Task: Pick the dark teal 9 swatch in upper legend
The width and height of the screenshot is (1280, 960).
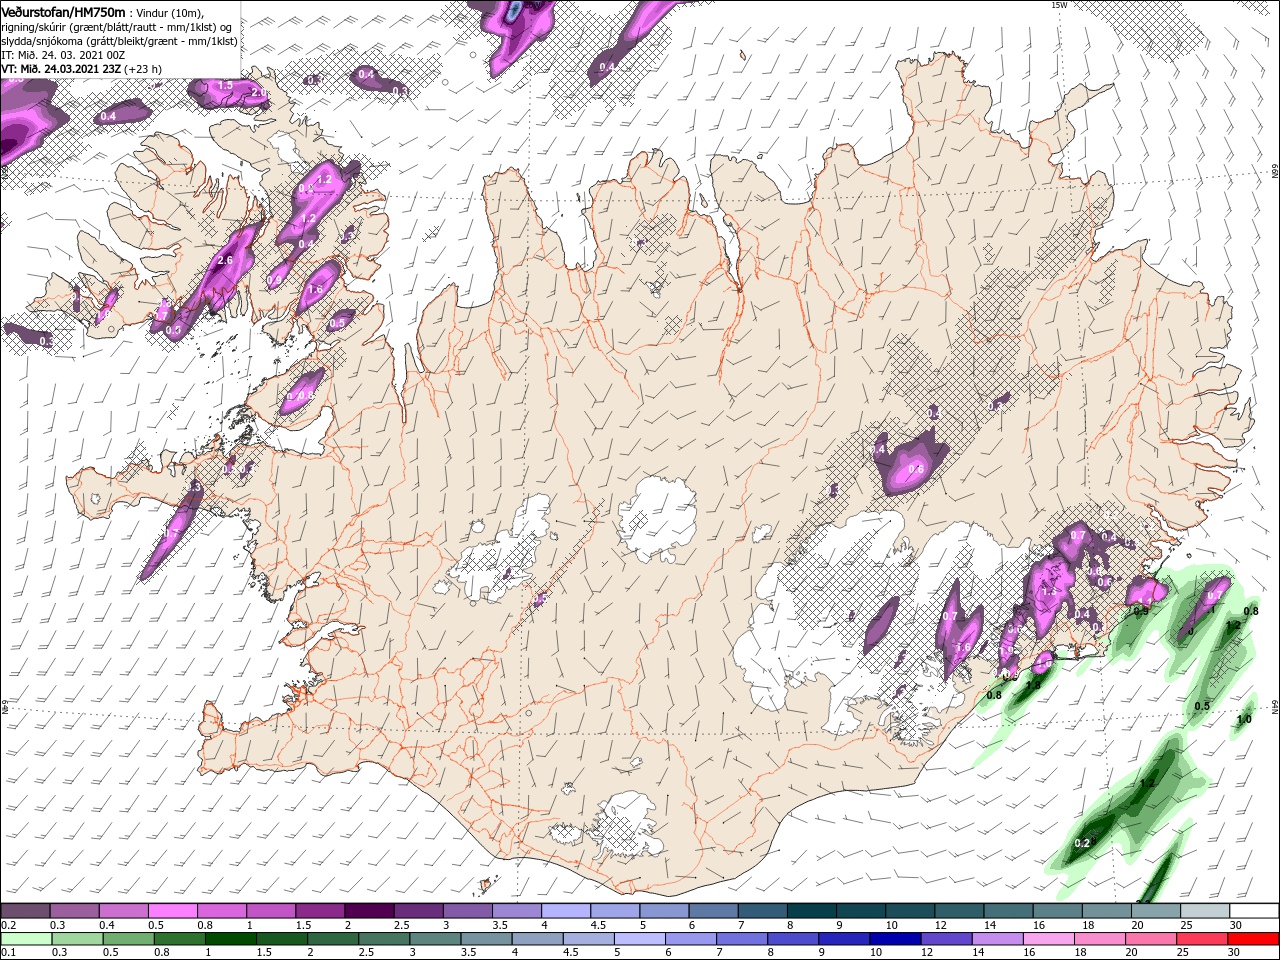Action: pos(860,911)
